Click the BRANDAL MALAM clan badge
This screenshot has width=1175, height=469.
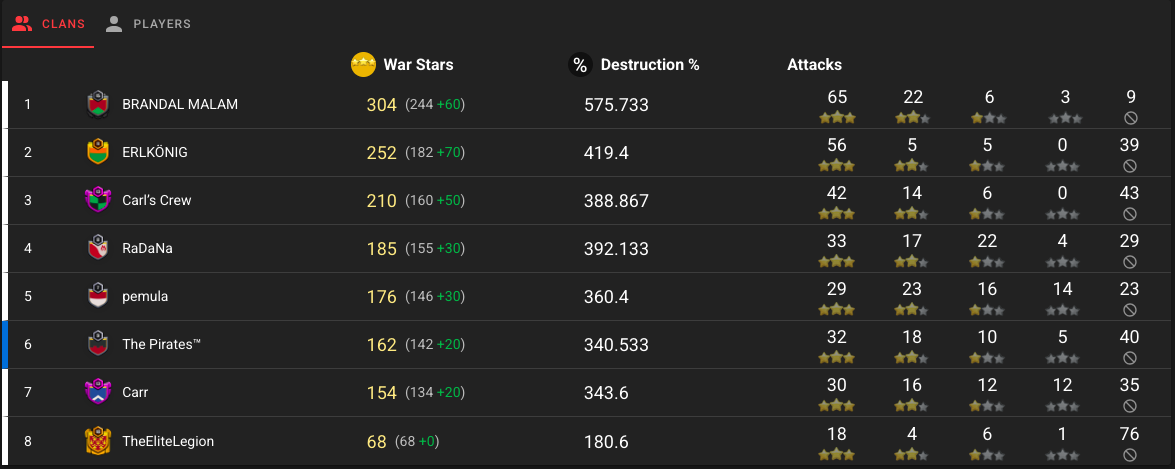97,105
